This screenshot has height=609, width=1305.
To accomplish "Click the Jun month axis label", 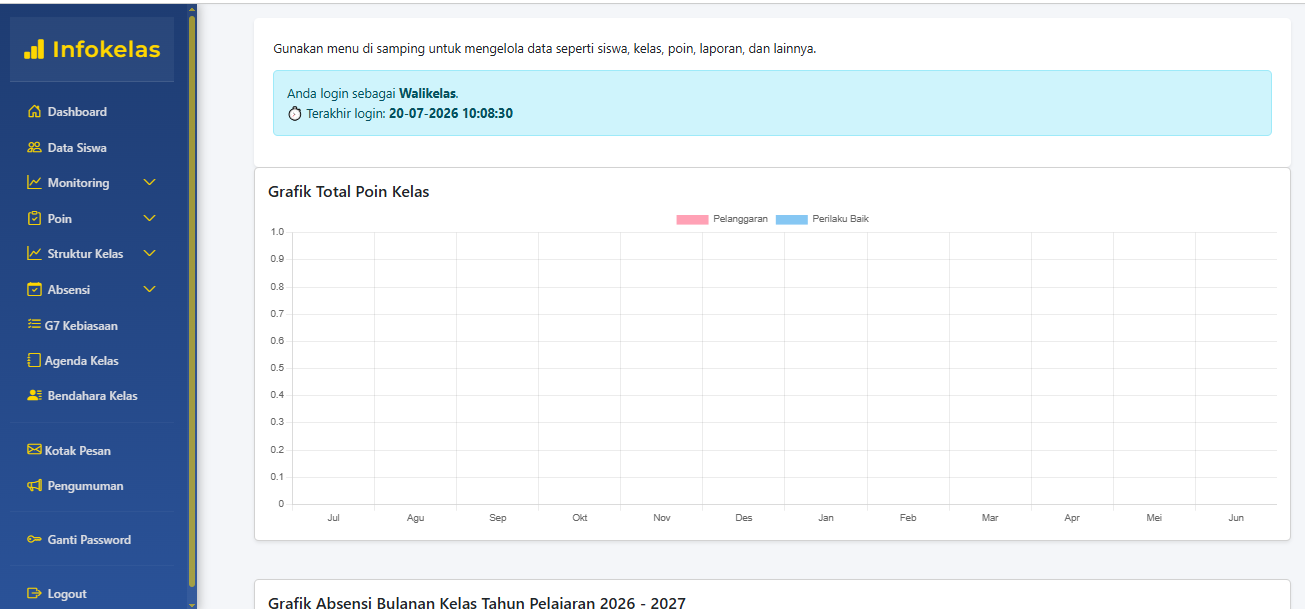I will (x=1236, y=518).
